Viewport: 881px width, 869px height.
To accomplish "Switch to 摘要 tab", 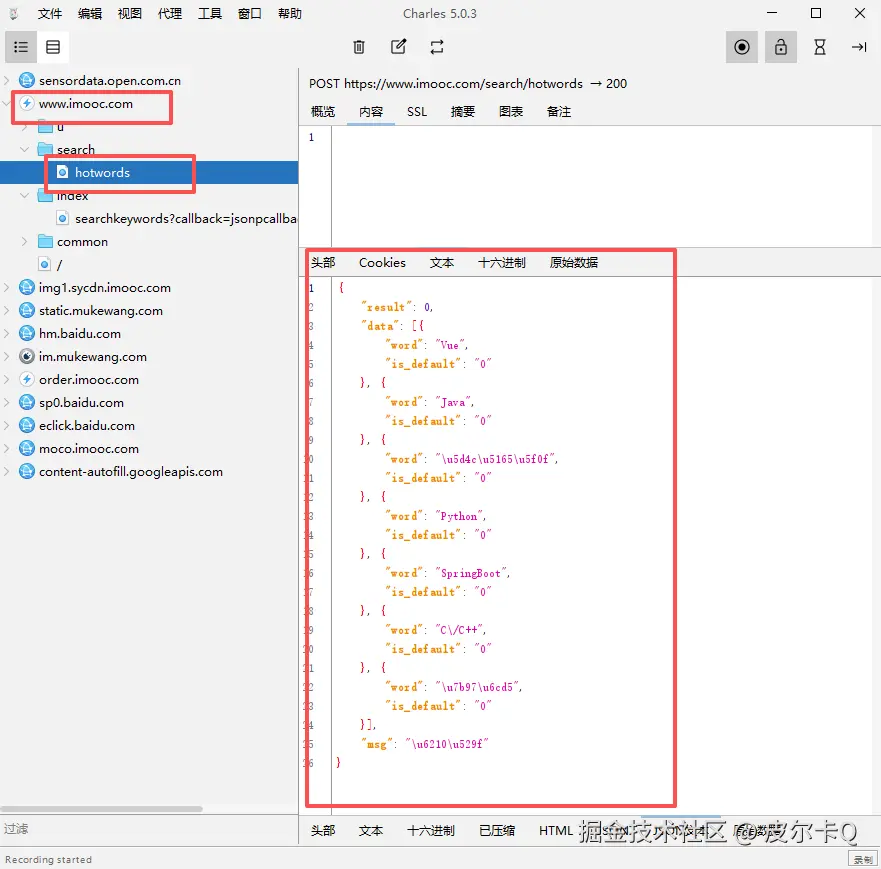I will click(463, 112).
